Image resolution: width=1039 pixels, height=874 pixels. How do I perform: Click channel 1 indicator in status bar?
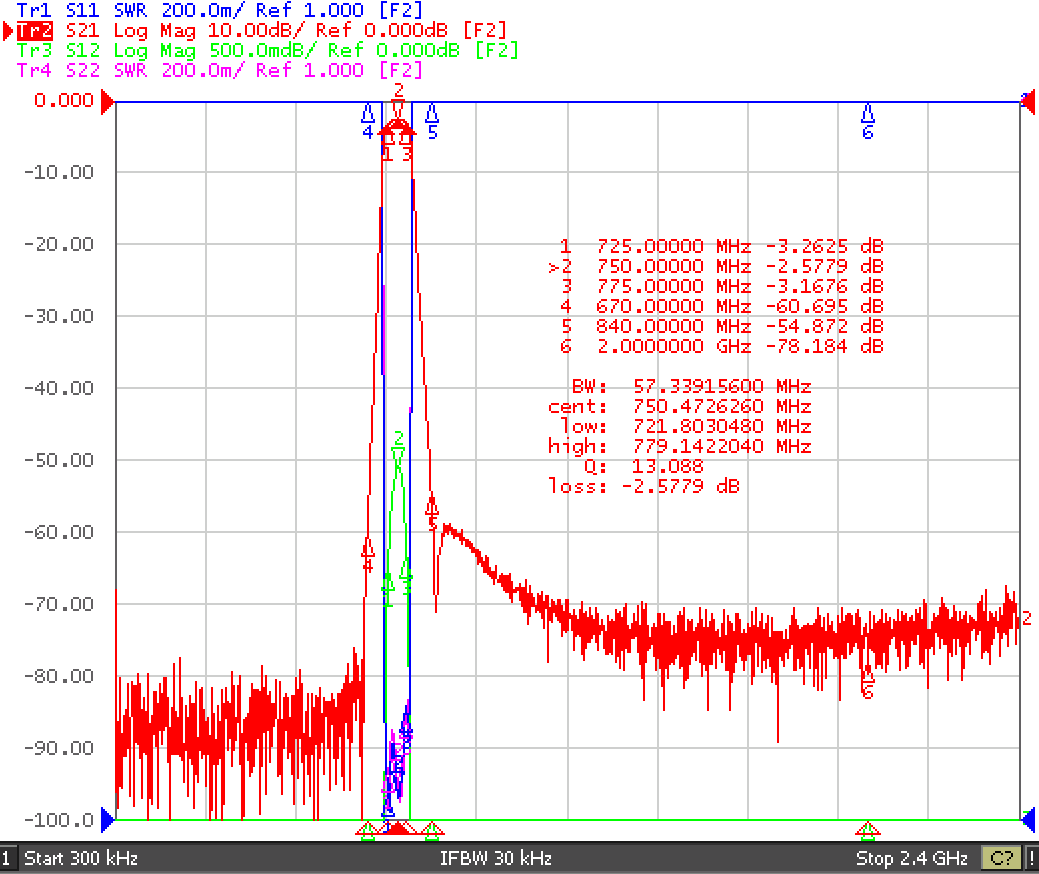(7, 858)
